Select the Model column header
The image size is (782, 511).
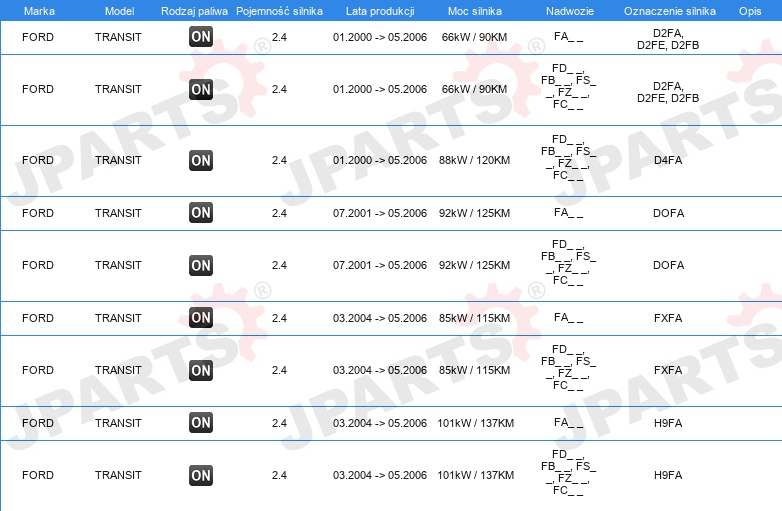tap(119, 11)
